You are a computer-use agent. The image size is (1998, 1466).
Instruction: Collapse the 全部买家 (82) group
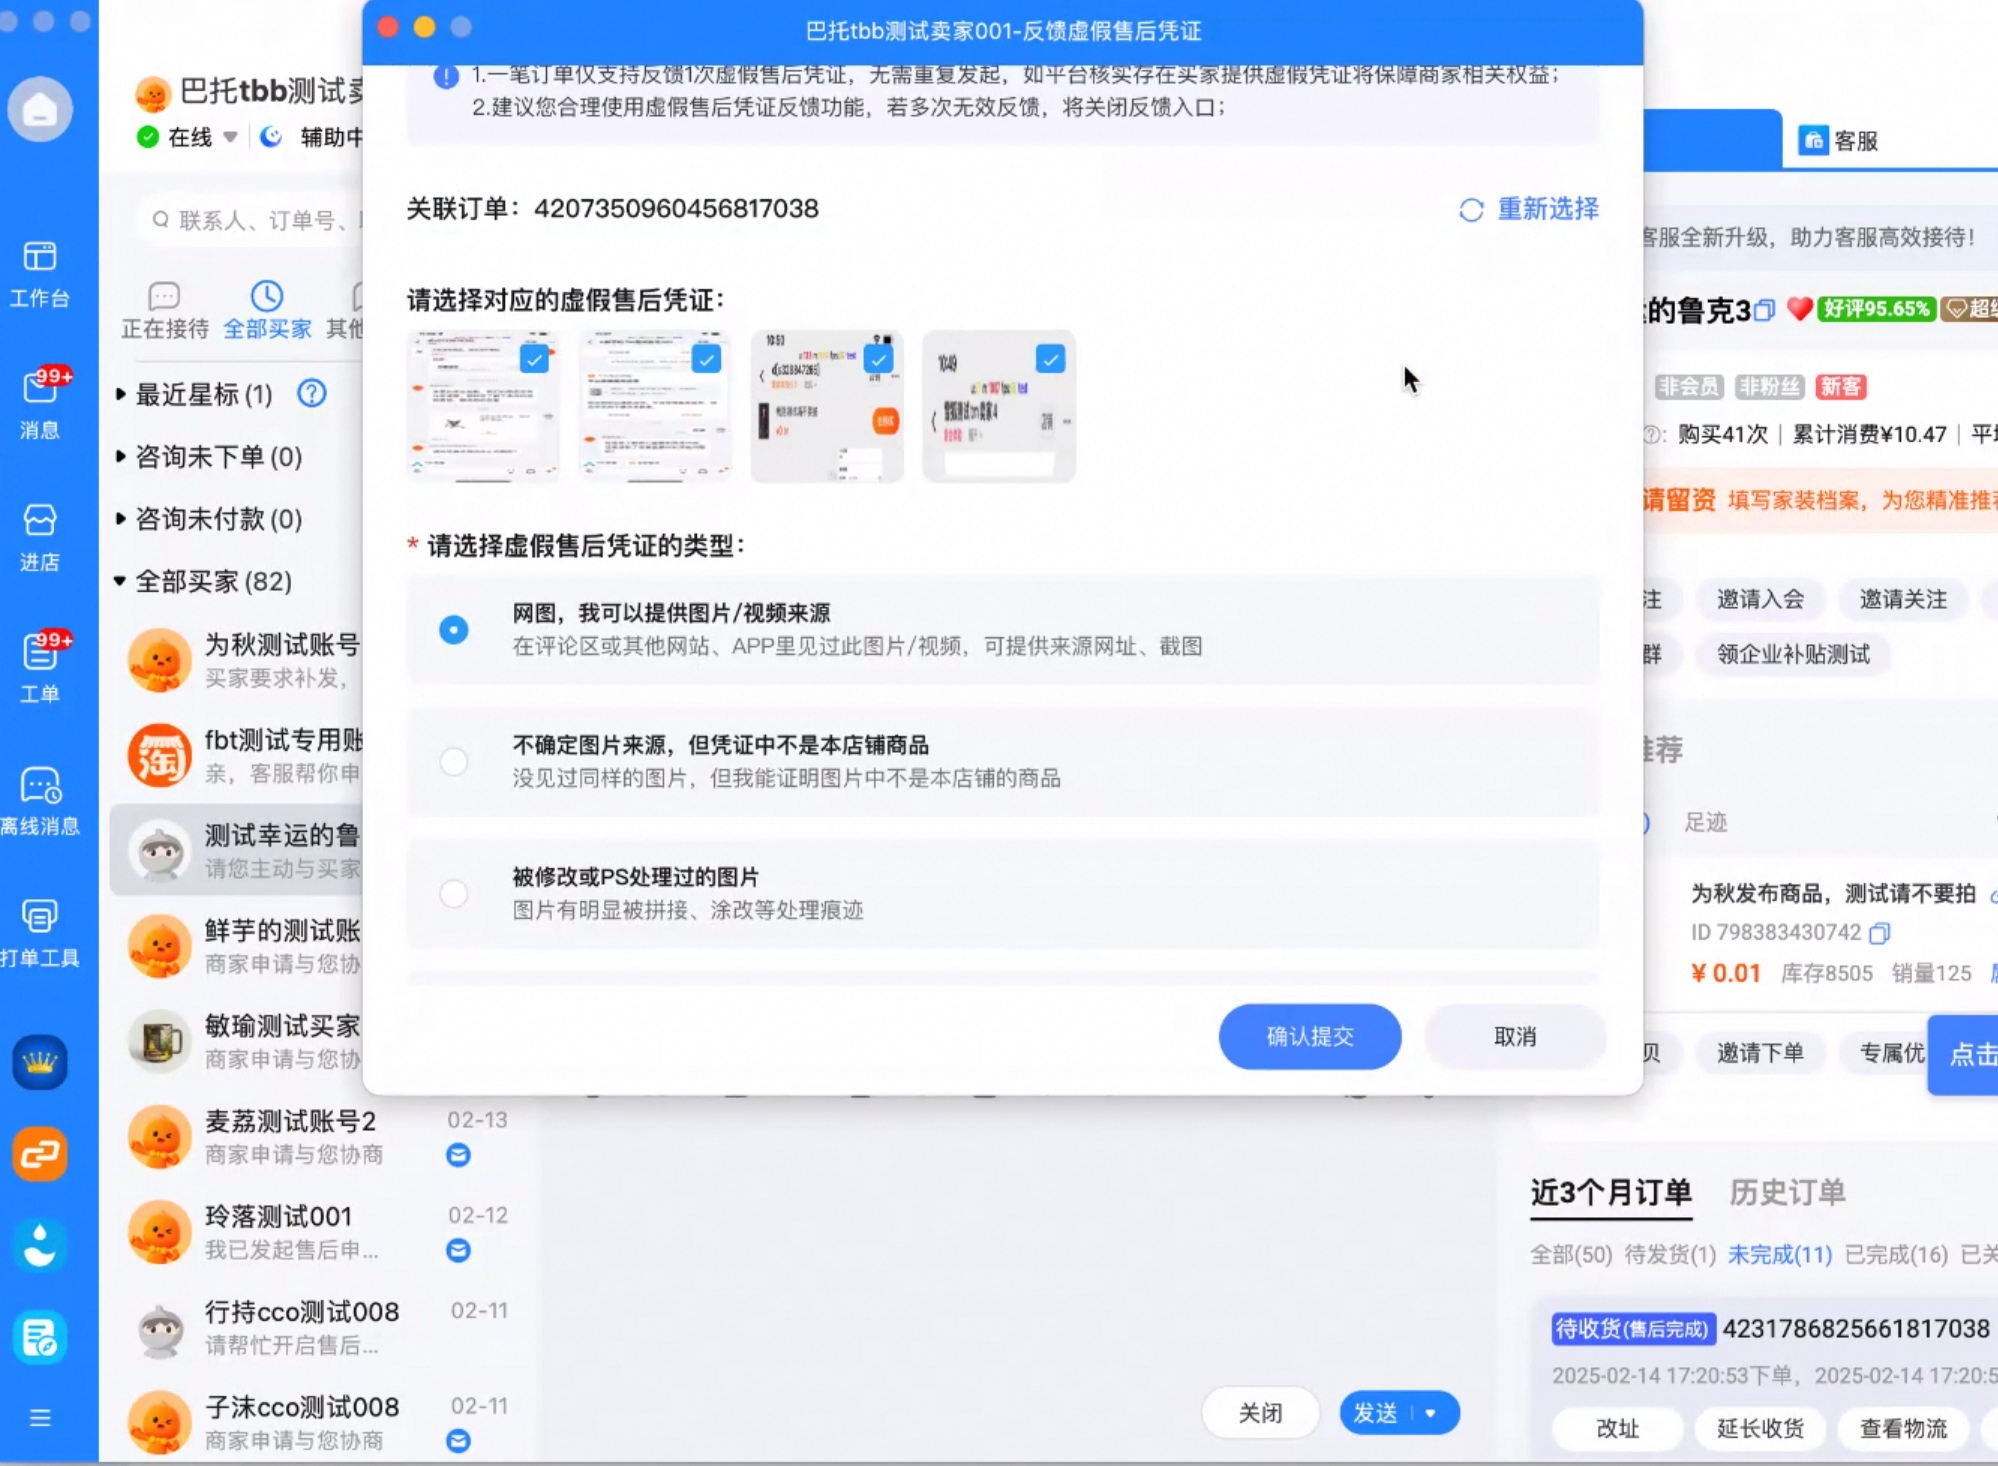tap(120, 580)
